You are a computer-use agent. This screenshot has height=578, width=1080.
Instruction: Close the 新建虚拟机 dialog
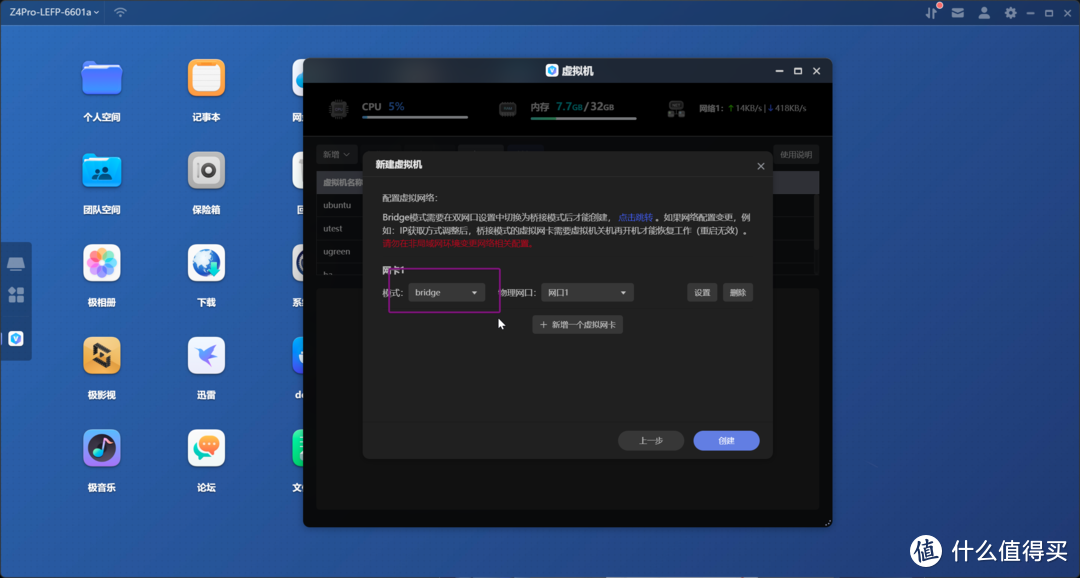click(760, 165)
